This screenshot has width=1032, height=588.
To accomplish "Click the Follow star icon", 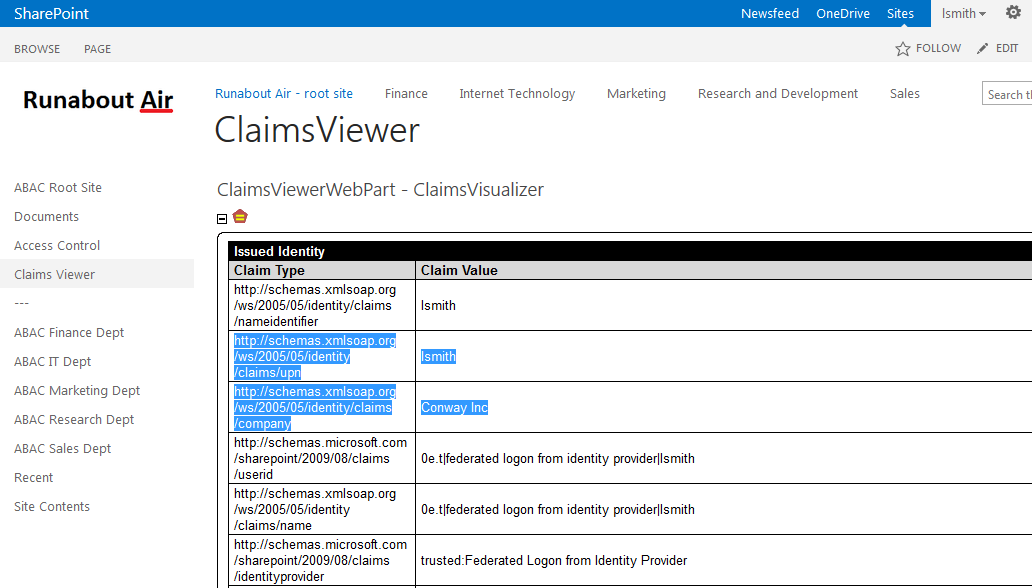I will (902, 49).
